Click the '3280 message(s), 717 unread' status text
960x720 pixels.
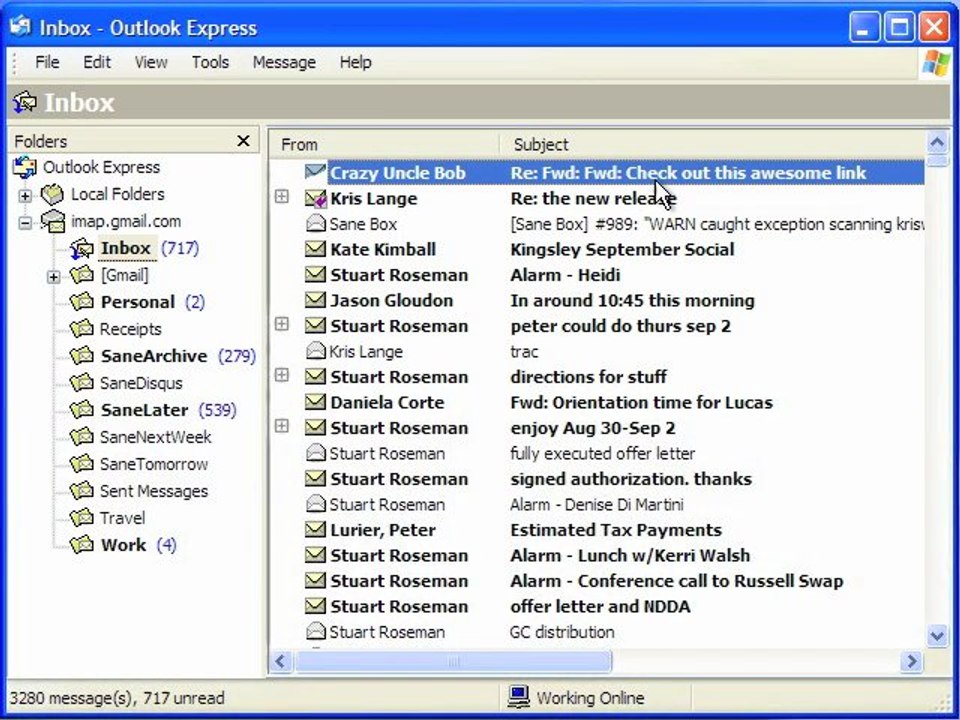[x=117, y=698]
